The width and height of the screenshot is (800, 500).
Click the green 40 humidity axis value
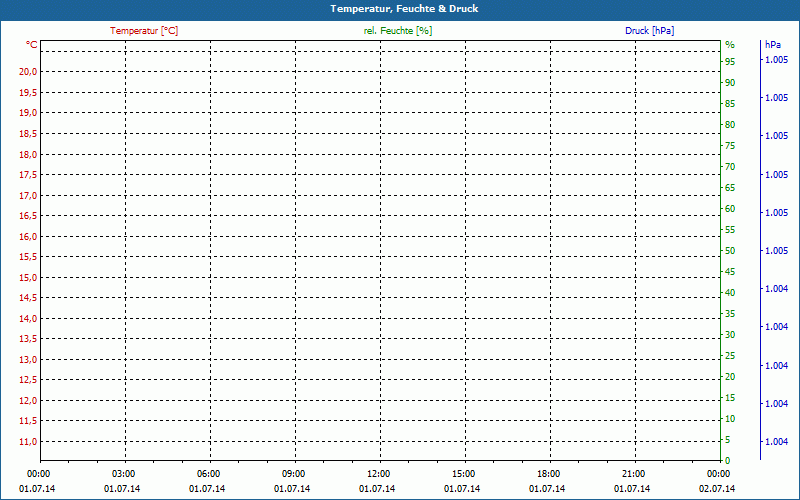730,293
